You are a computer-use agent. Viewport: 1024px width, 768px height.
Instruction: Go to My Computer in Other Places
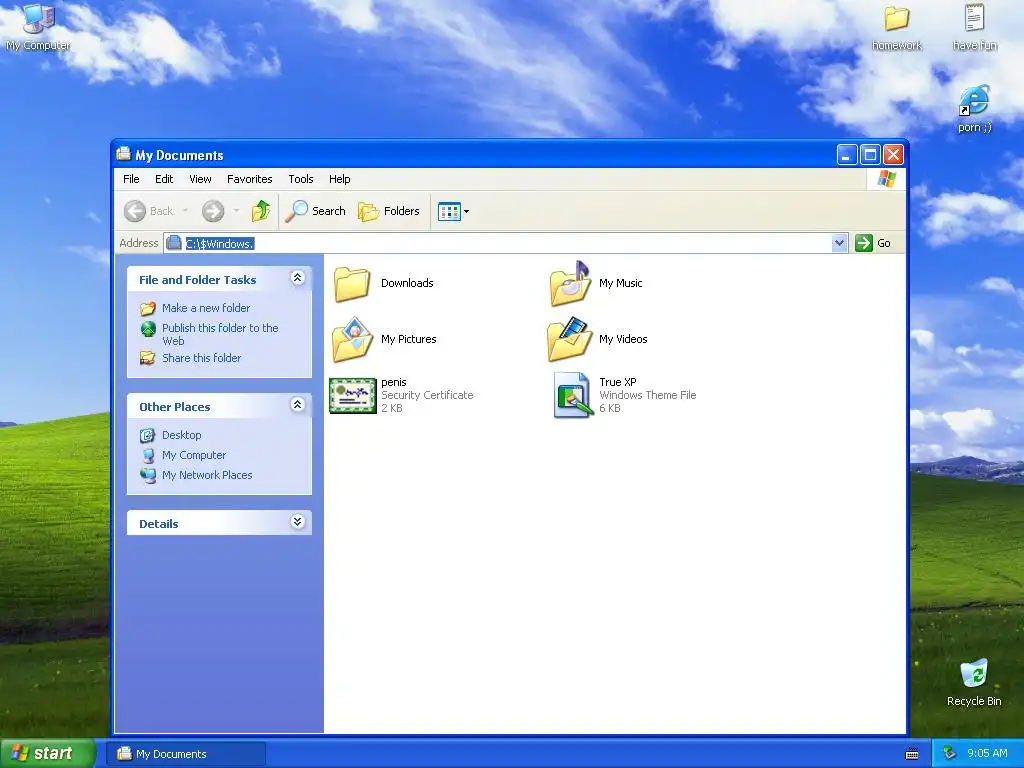coord(194,455)
